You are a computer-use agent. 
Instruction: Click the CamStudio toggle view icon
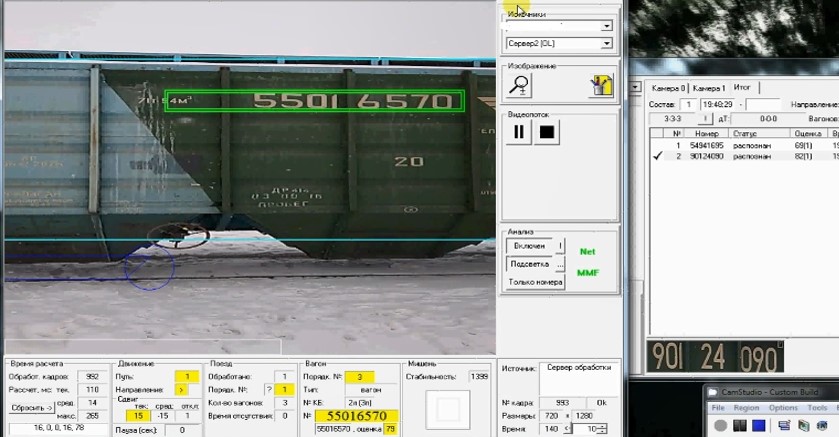tap(786, 426)
